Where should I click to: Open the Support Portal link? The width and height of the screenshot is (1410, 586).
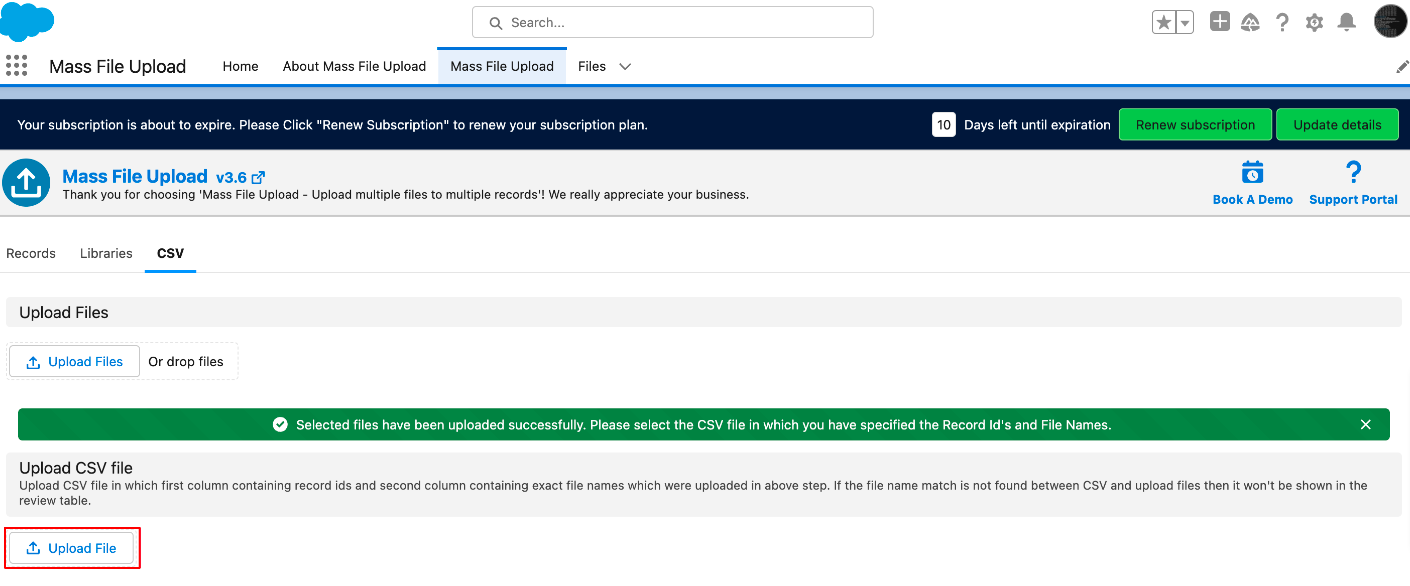(1353, 199)
